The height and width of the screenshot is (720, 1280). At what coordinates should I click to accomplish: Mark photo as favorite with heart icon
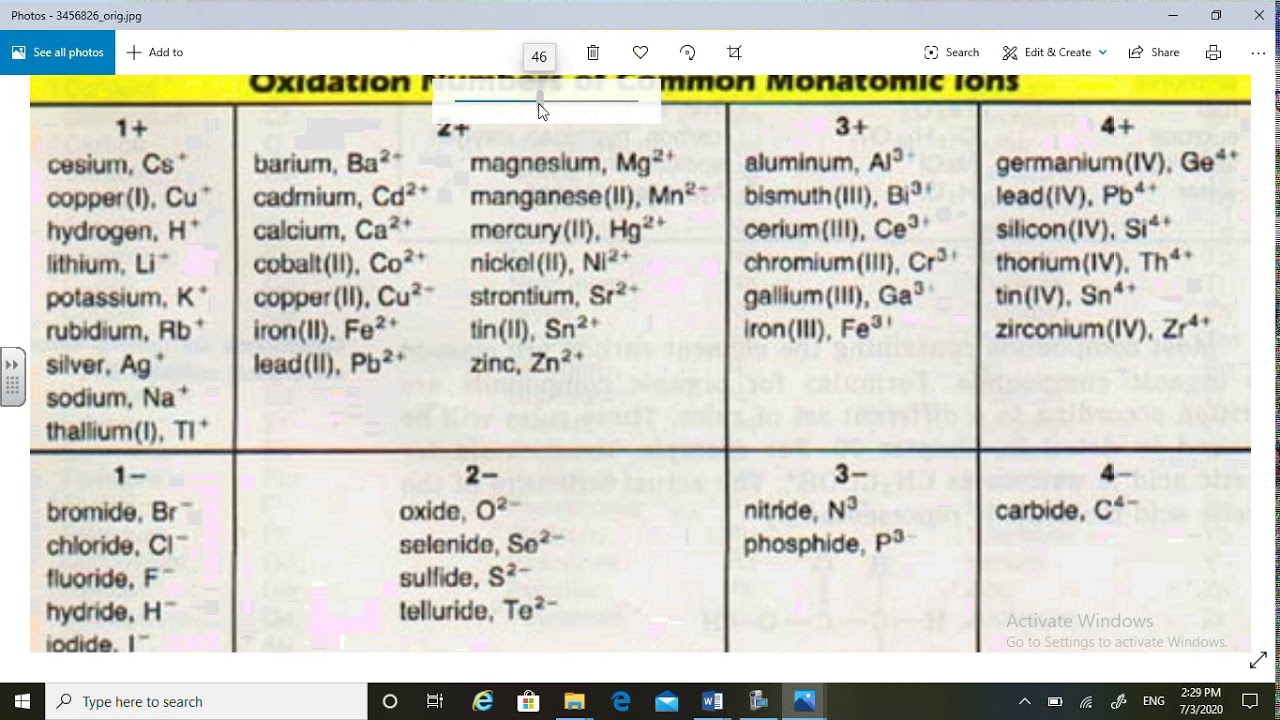click(x=640, y=52)
